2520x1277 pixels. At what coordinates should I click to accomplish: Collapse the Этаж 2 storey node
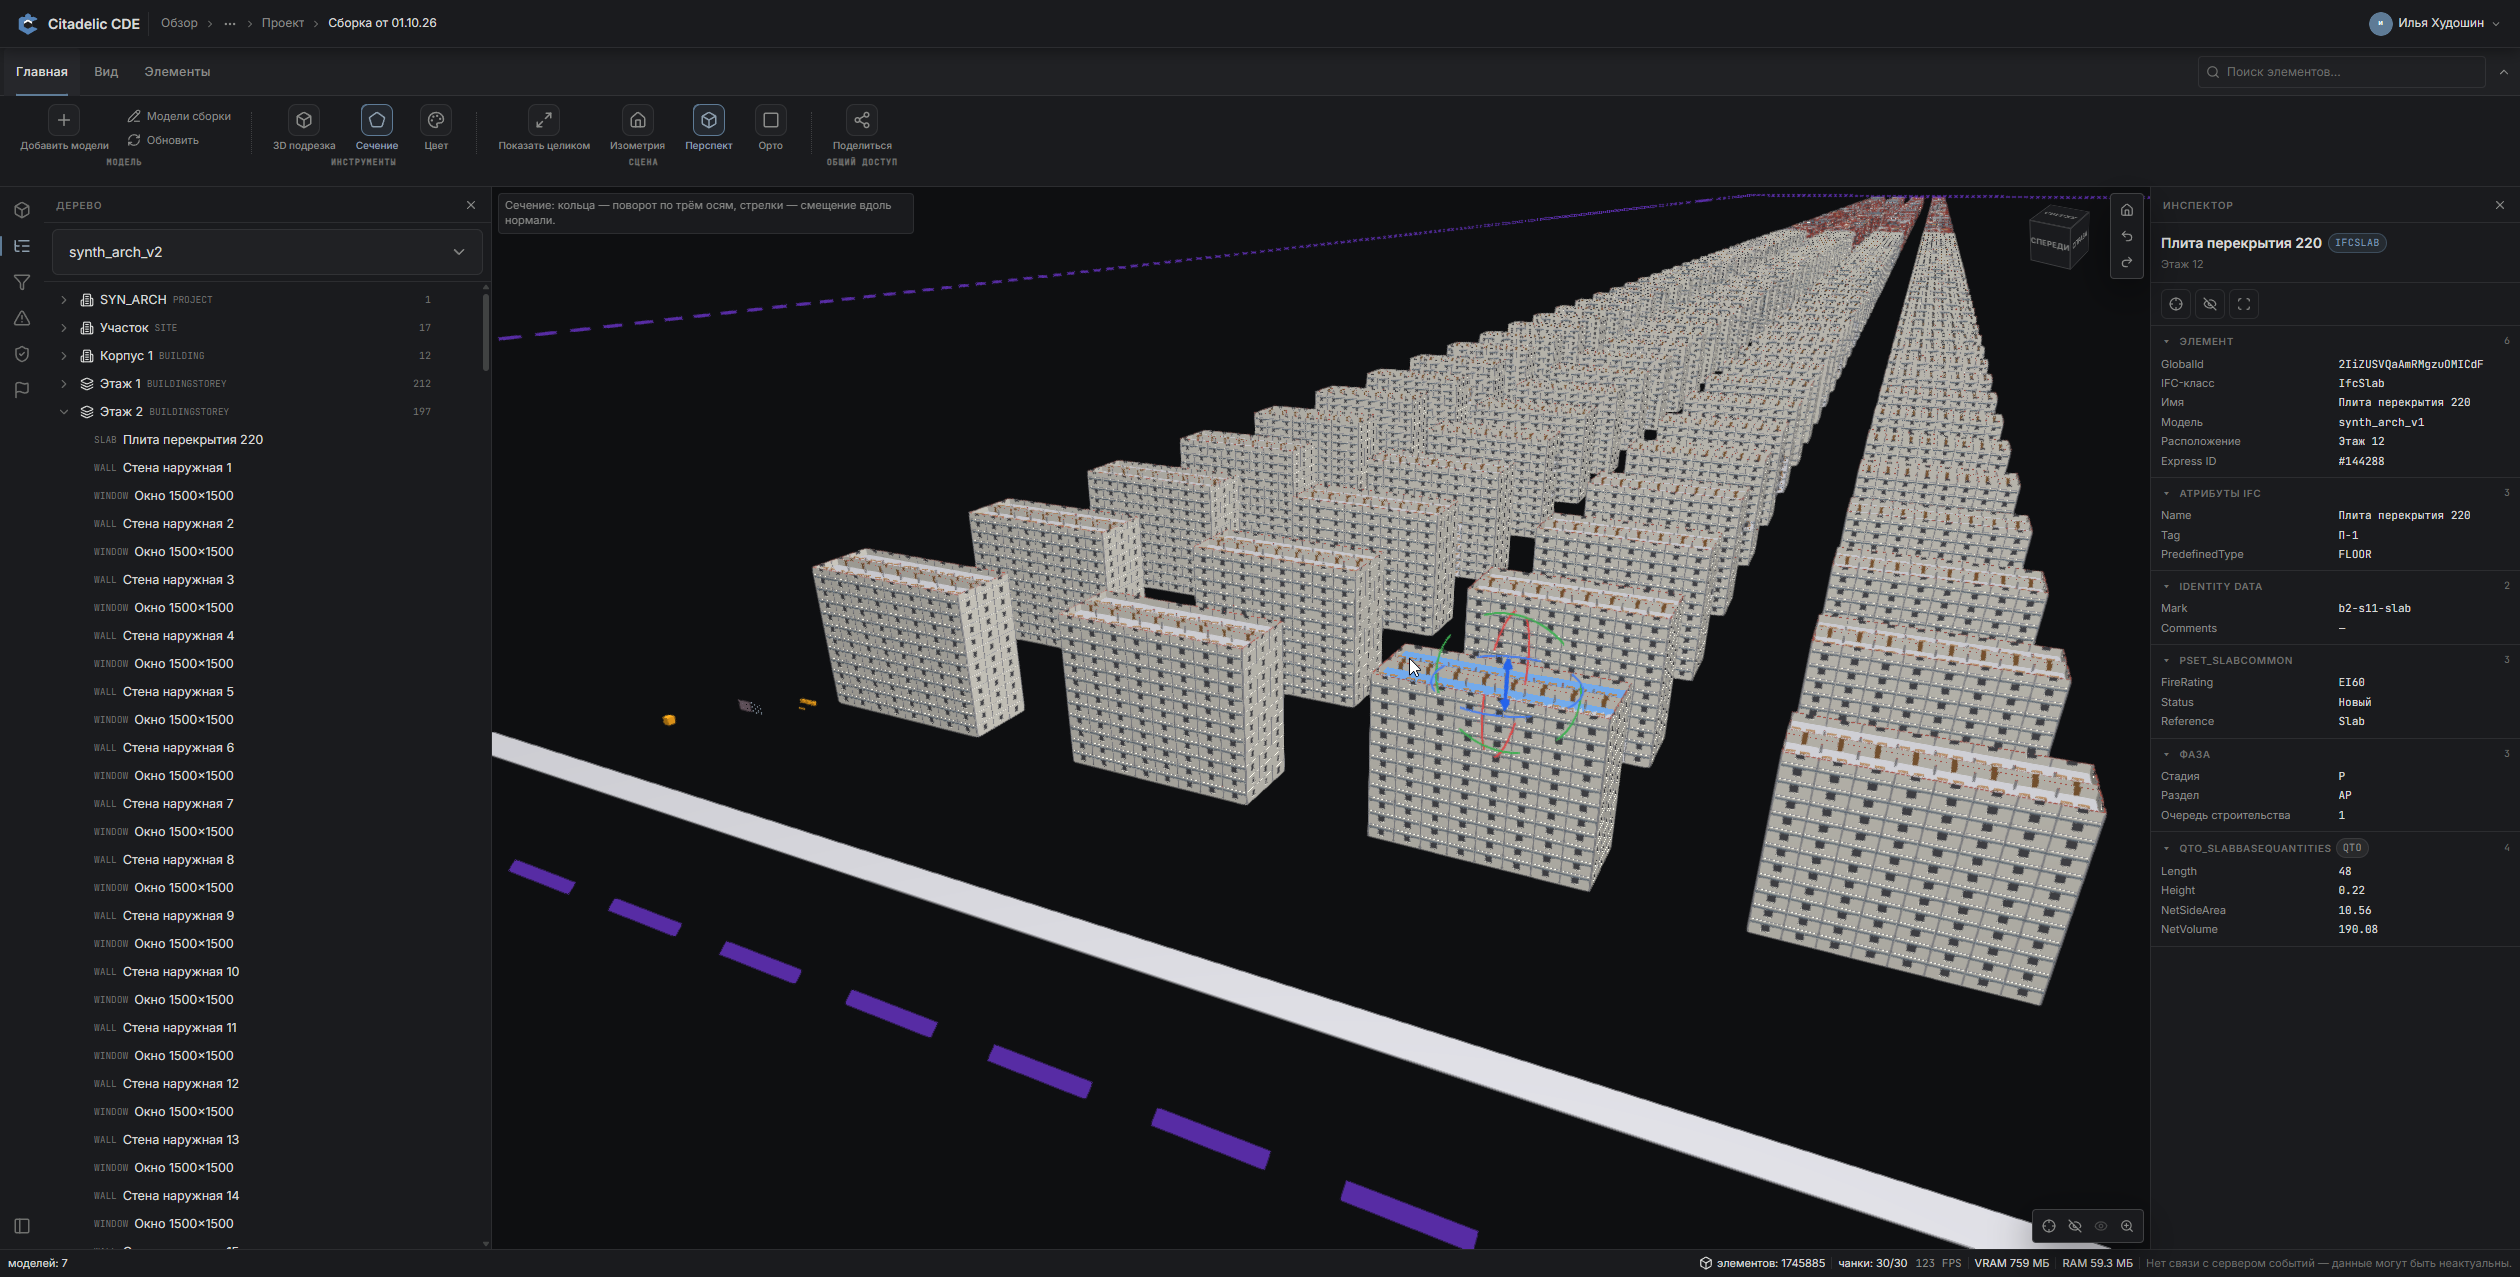click(64, 412)
